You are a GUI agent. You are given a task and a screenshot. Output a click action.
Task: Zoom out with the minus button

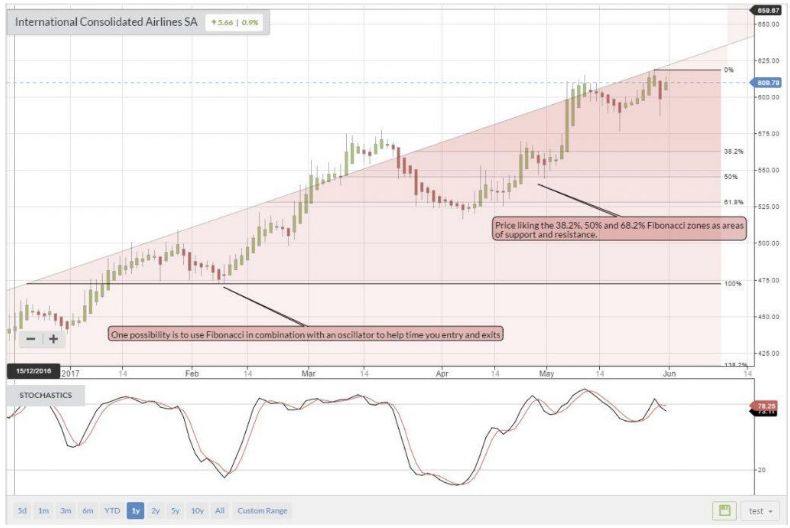point(31,339)
